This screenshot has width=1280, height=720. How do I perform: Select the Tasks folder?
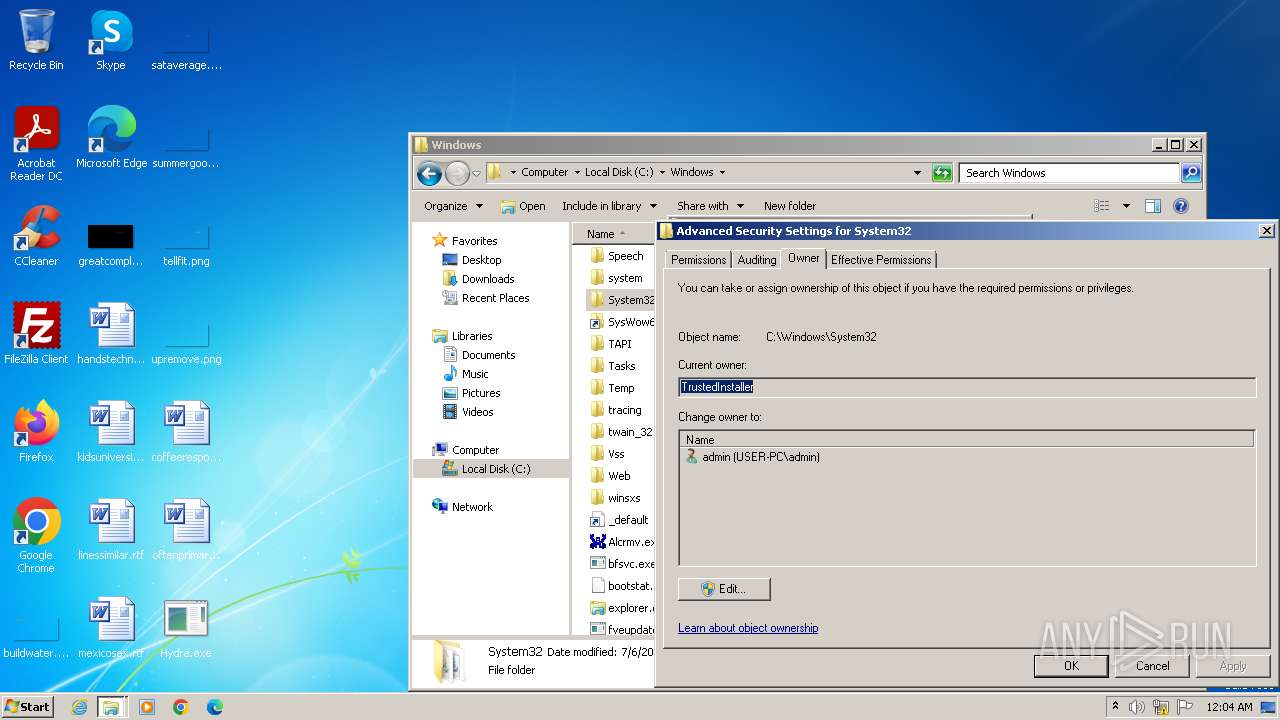(621, 366)
